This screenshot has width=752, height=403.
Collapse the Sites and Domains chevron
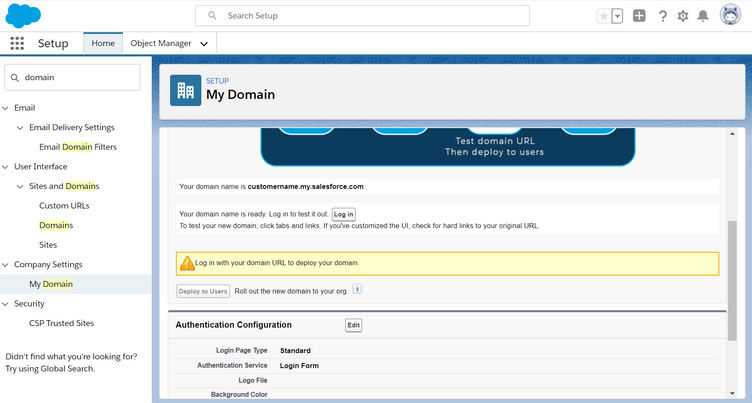point(20,187)
